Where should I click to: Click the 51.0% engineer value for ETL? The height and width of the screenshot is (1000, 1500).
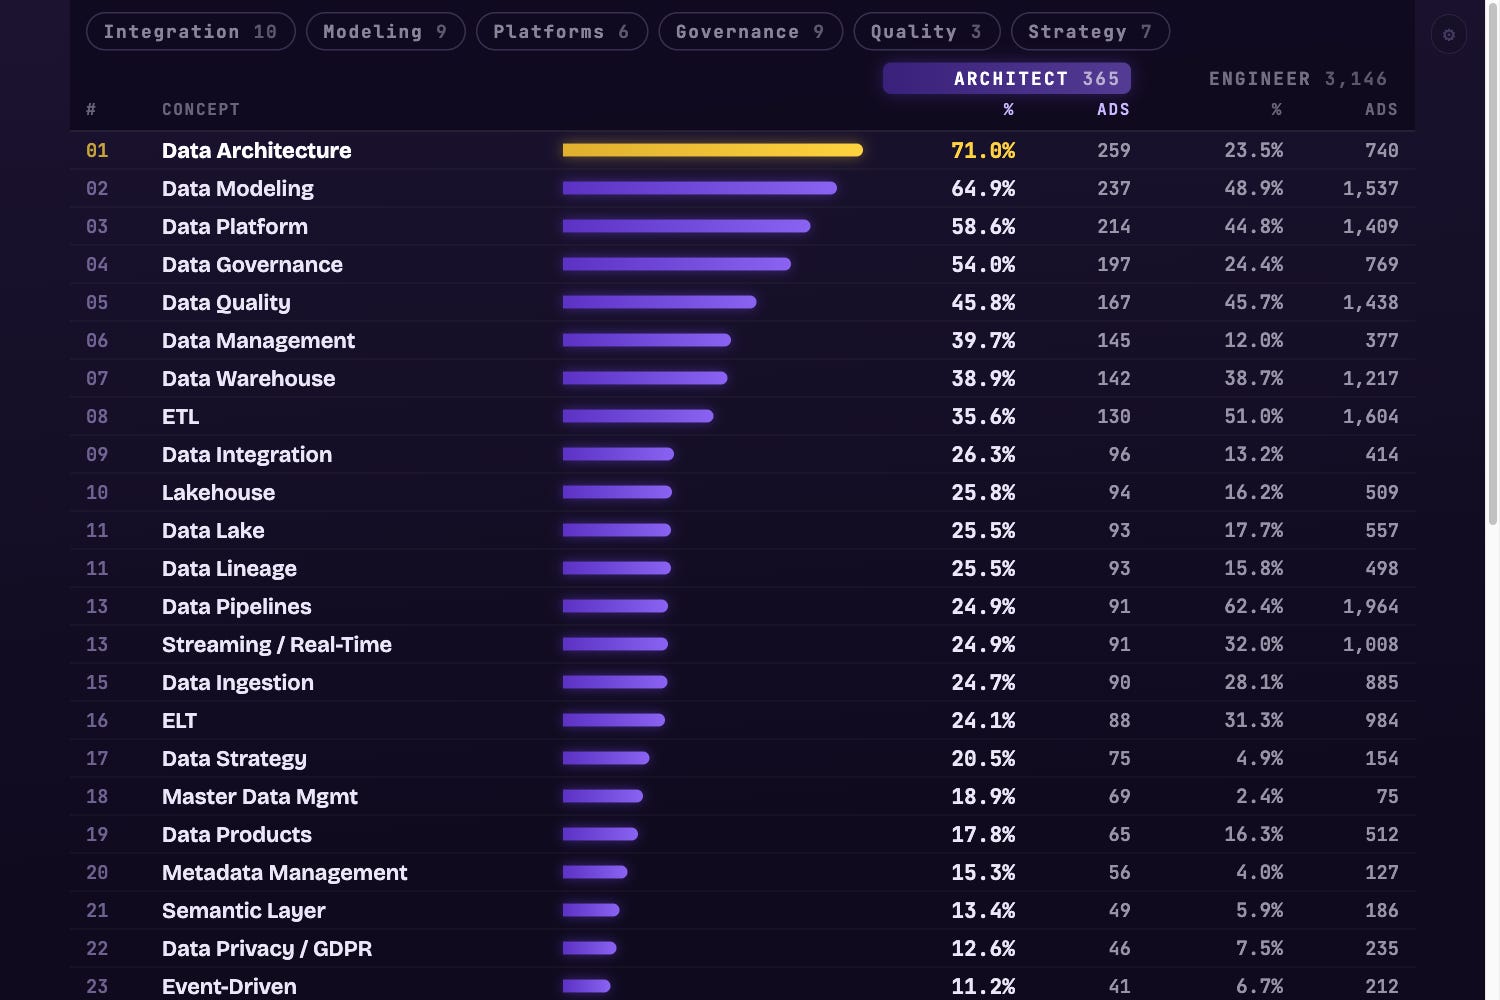(x=1253, y=416)
